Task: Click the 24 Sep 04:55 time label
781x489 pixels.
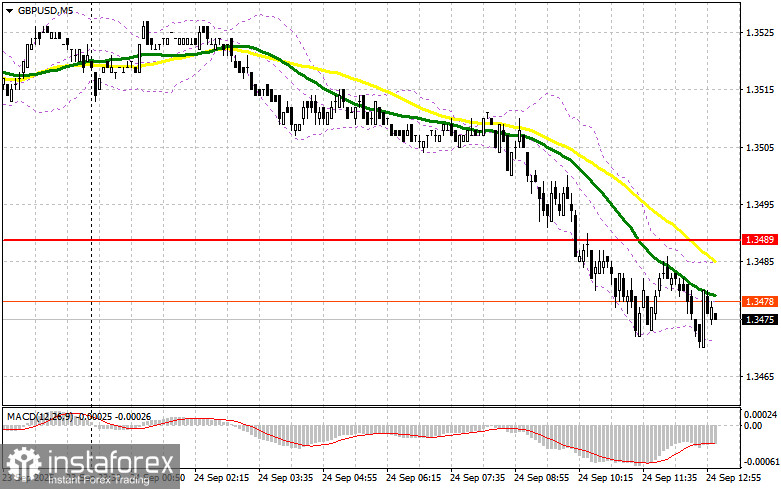Action: click(350, 478)
